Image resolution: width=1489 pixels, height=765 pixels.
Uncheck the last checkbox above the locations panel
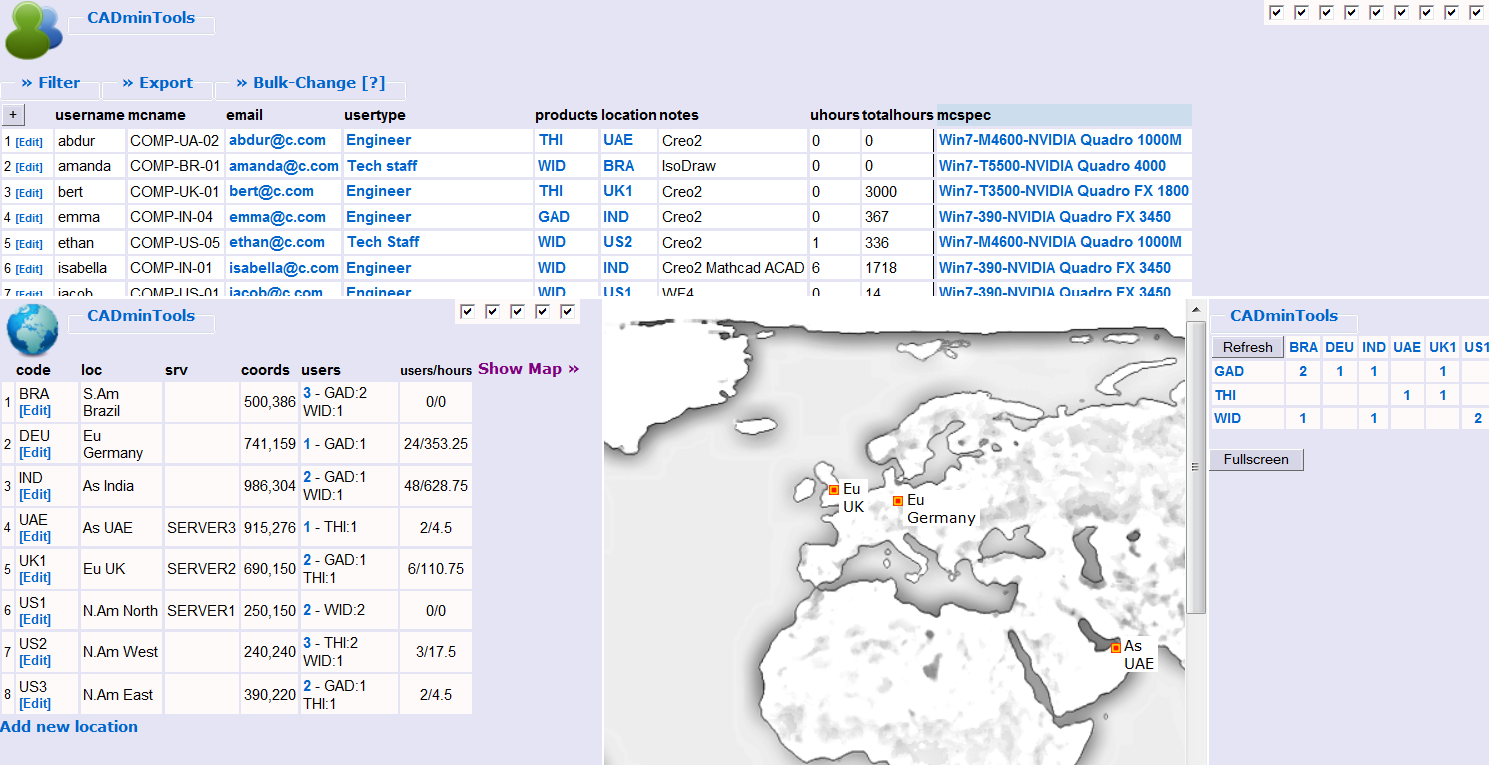click(568, 311)
